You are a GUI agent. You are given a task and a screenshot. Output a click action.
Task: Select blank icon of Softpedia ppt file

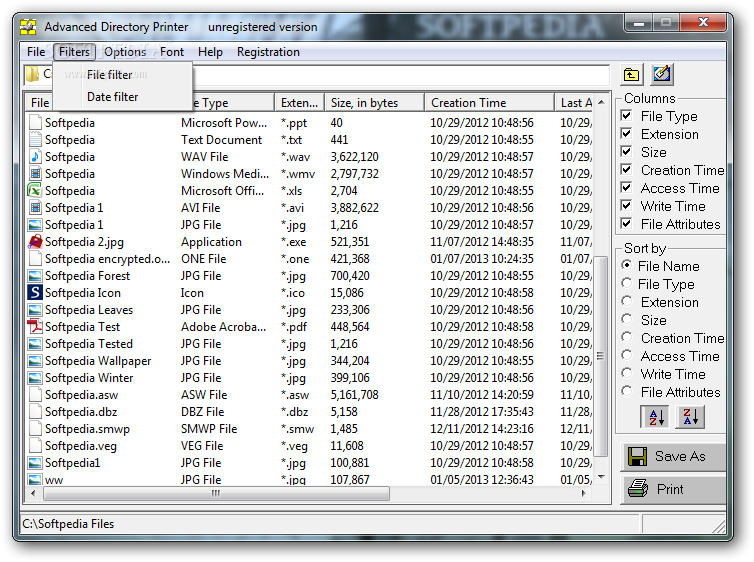[x=35, y=123]
